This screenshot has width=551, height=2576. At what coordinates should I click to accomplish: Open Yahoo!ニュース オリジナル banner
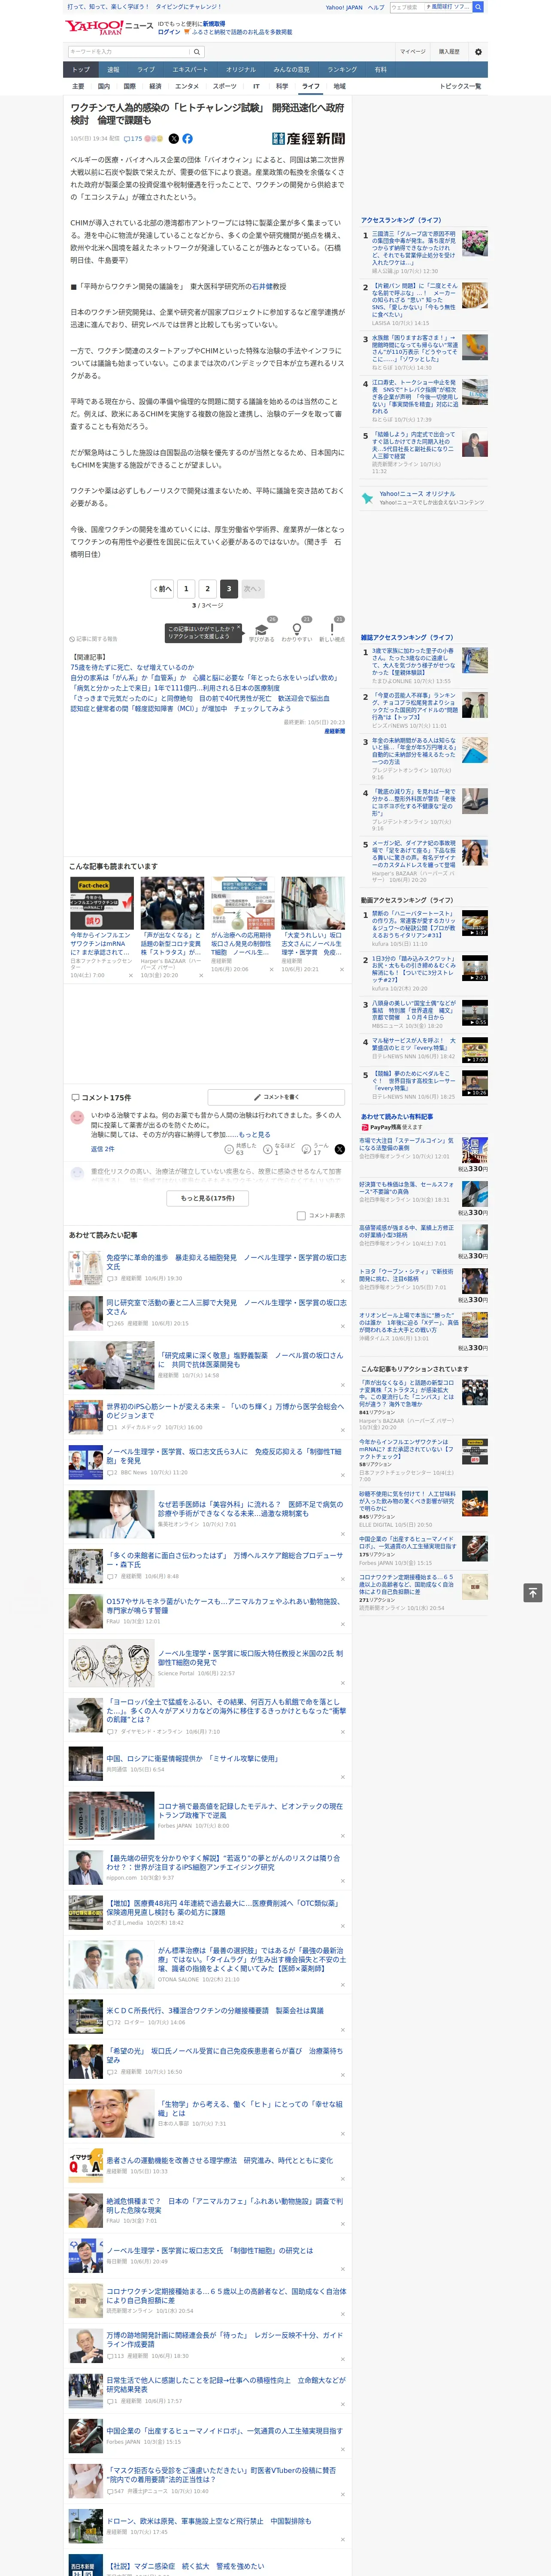(x=424, y=497)
